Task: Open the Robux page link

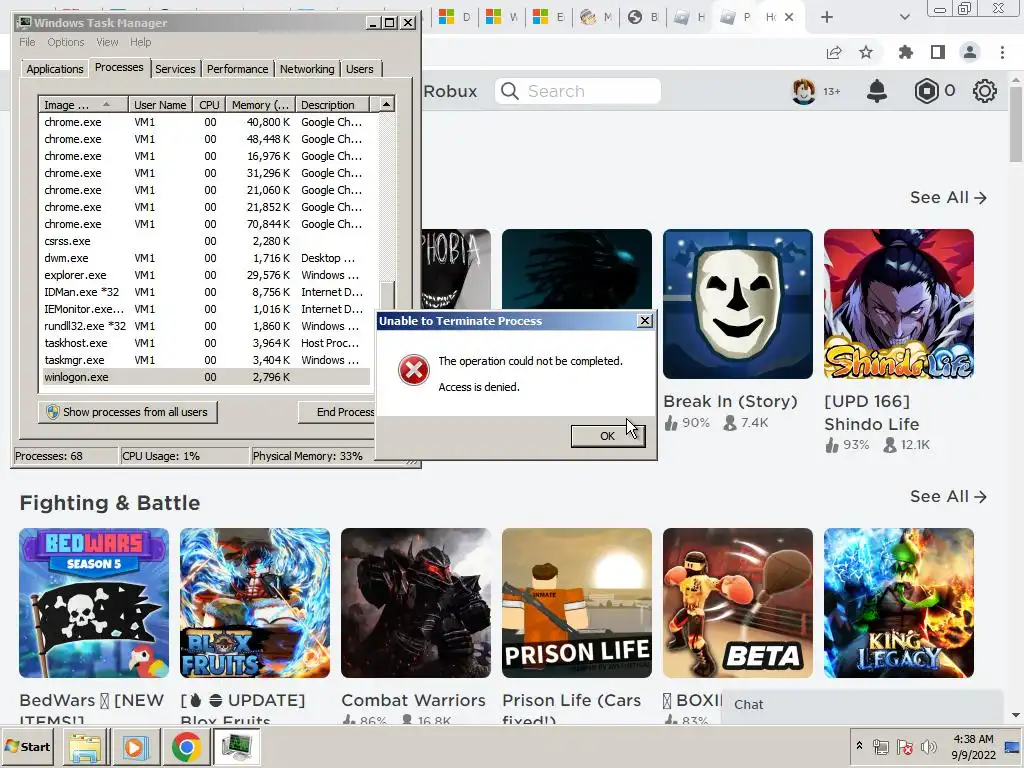Action: coord(450,91)
